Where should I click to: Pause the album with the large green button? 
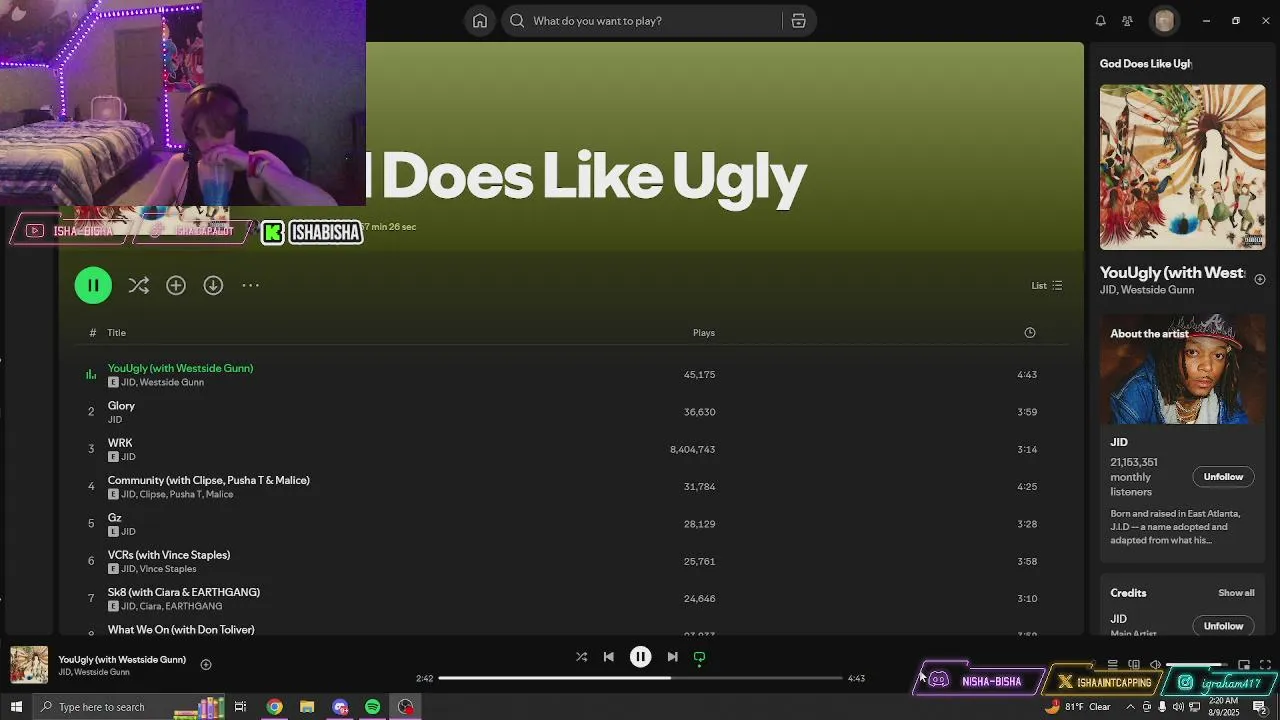[93, 285]
